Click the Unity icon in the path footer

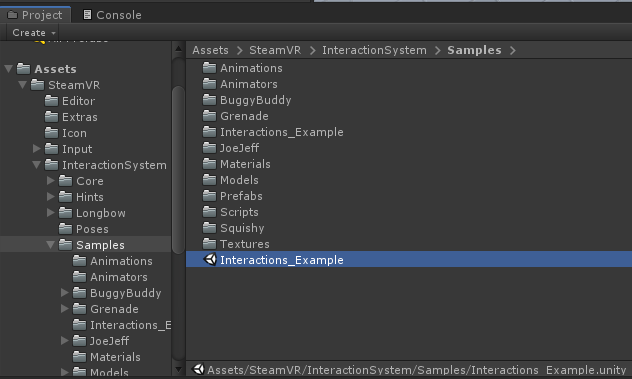(x=198, y=369)
